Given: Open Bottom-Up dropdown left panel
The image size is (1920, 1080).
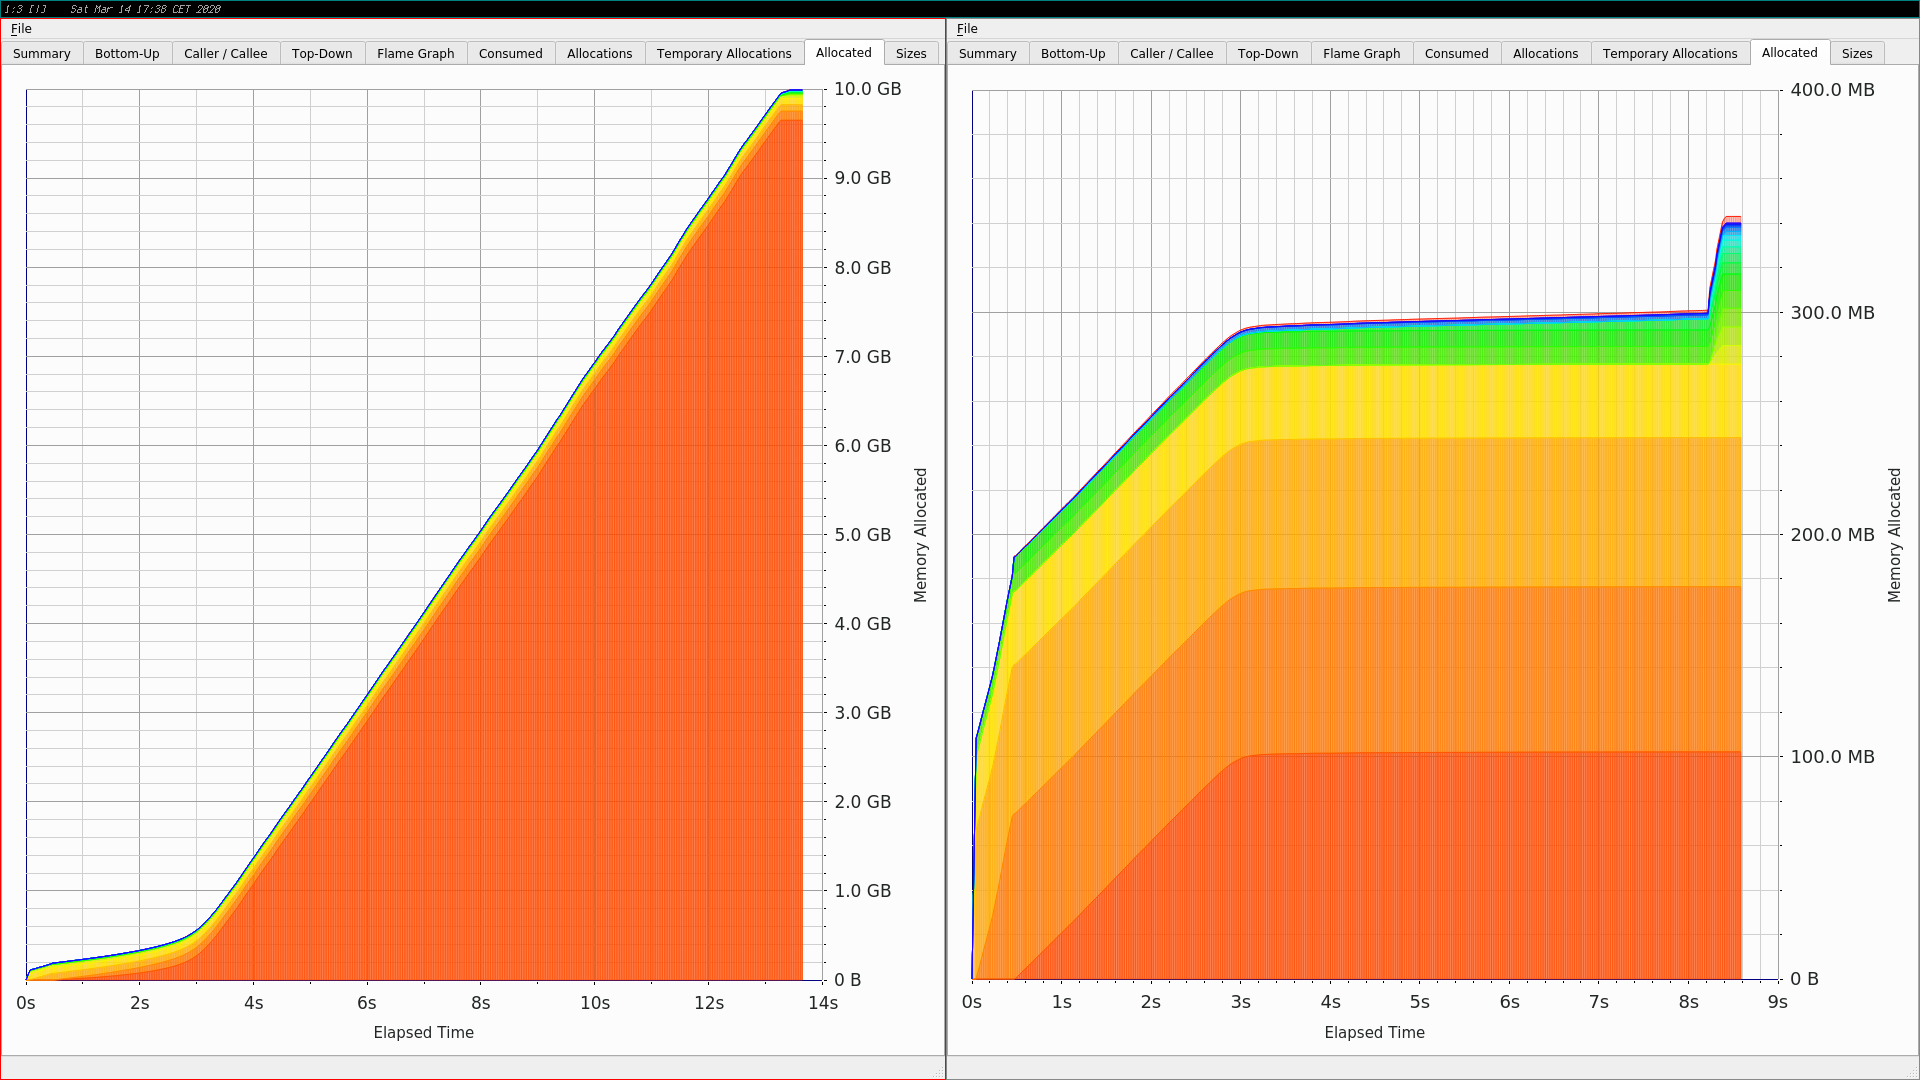Looking at the screenshot, I should pos(125,53).
